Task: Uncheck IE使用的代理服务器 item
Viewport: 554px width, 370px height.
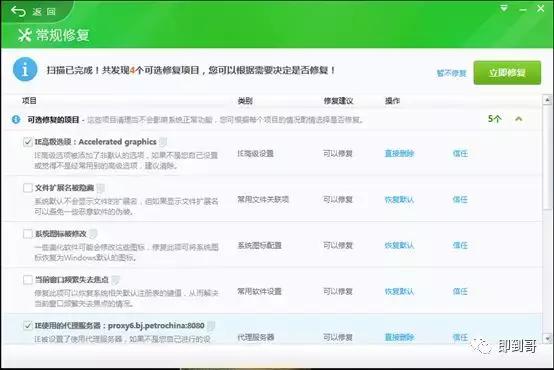Action: 28,325
